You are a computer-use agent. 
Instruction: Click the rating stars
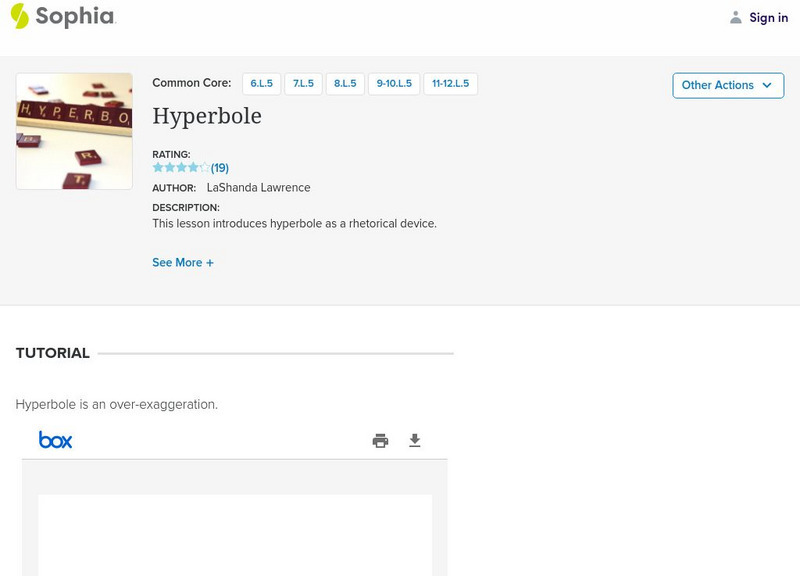tap(180, 168)
